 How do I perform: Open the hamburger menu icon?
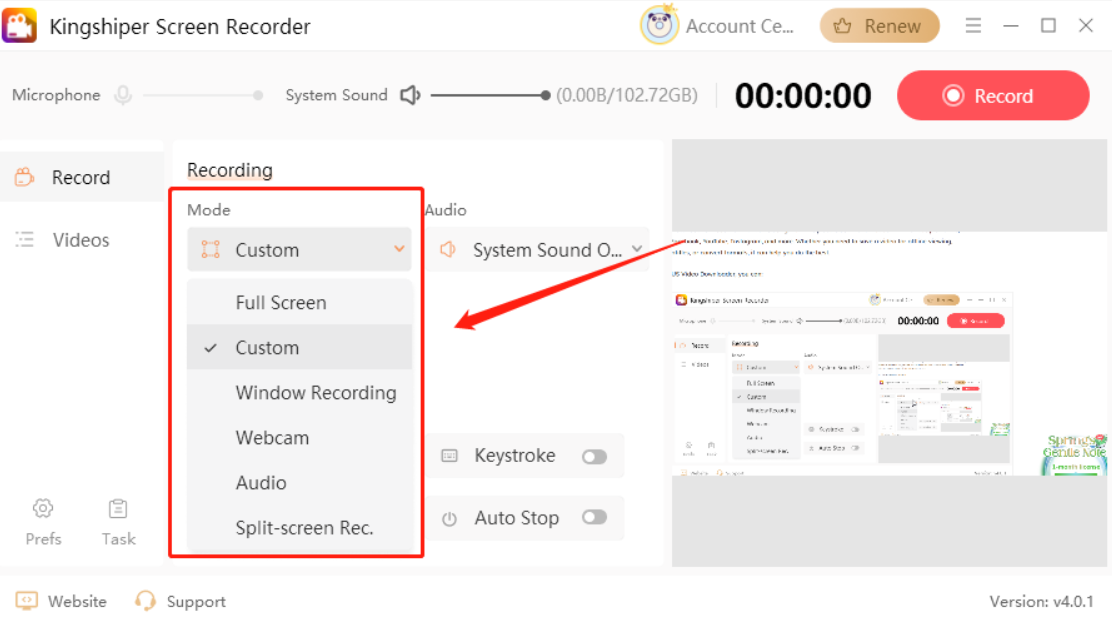coord(973,26)
